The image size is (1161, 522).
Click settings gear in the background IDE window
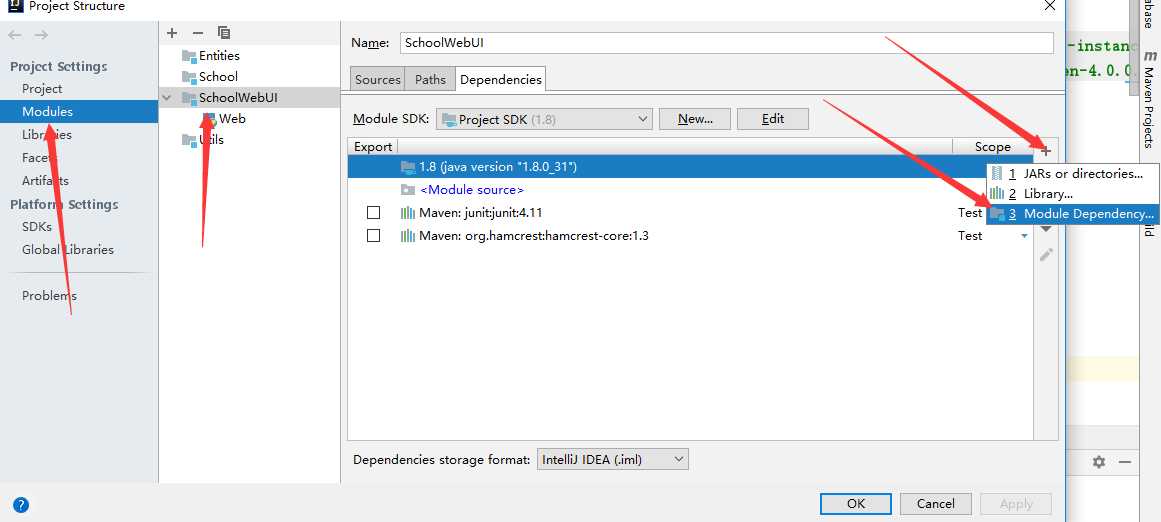point(1099,462)
